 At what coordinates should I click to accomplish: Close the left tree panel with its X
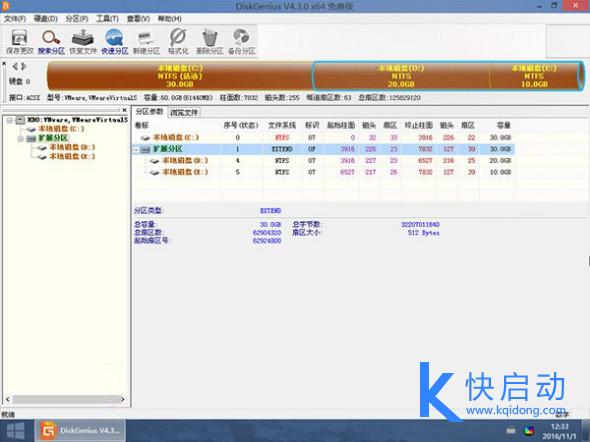(x=125, y=110)
